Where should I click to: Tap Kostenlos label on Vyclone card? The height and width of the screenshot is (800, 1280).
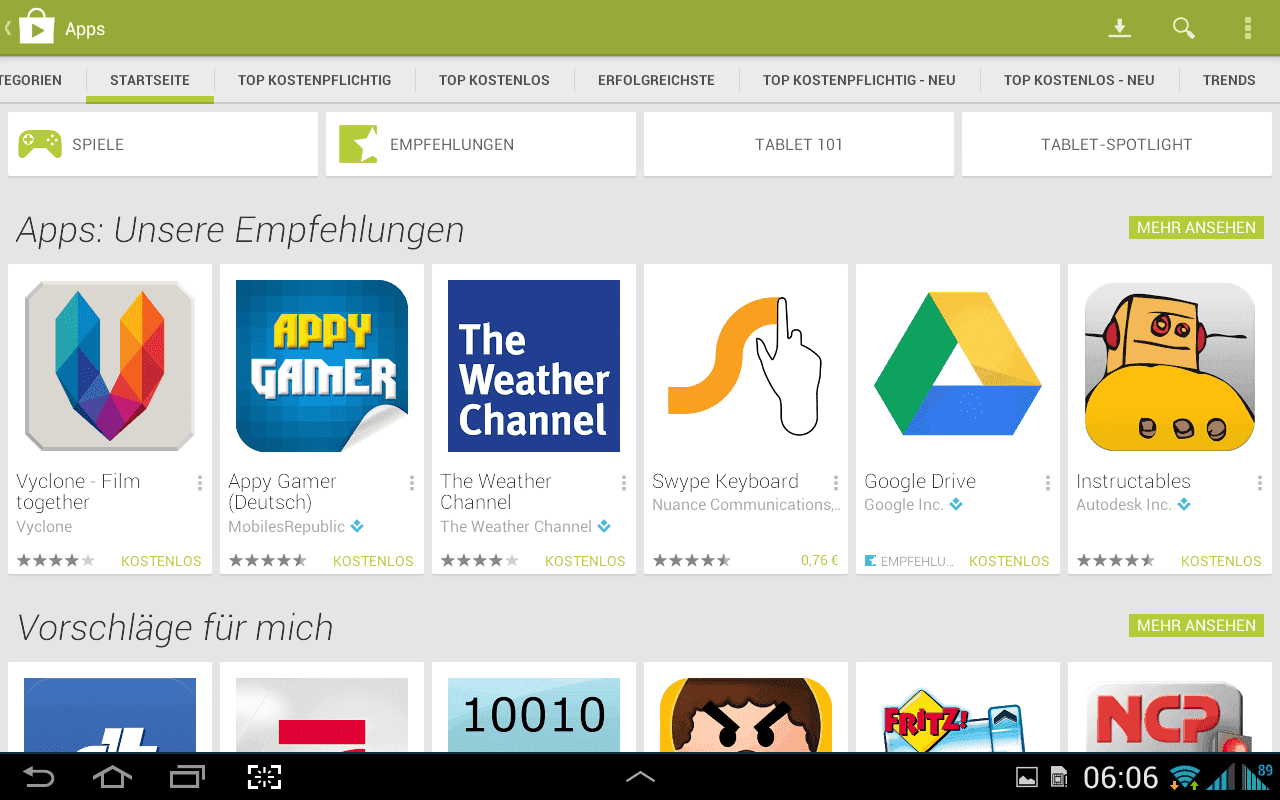(161, 561)
